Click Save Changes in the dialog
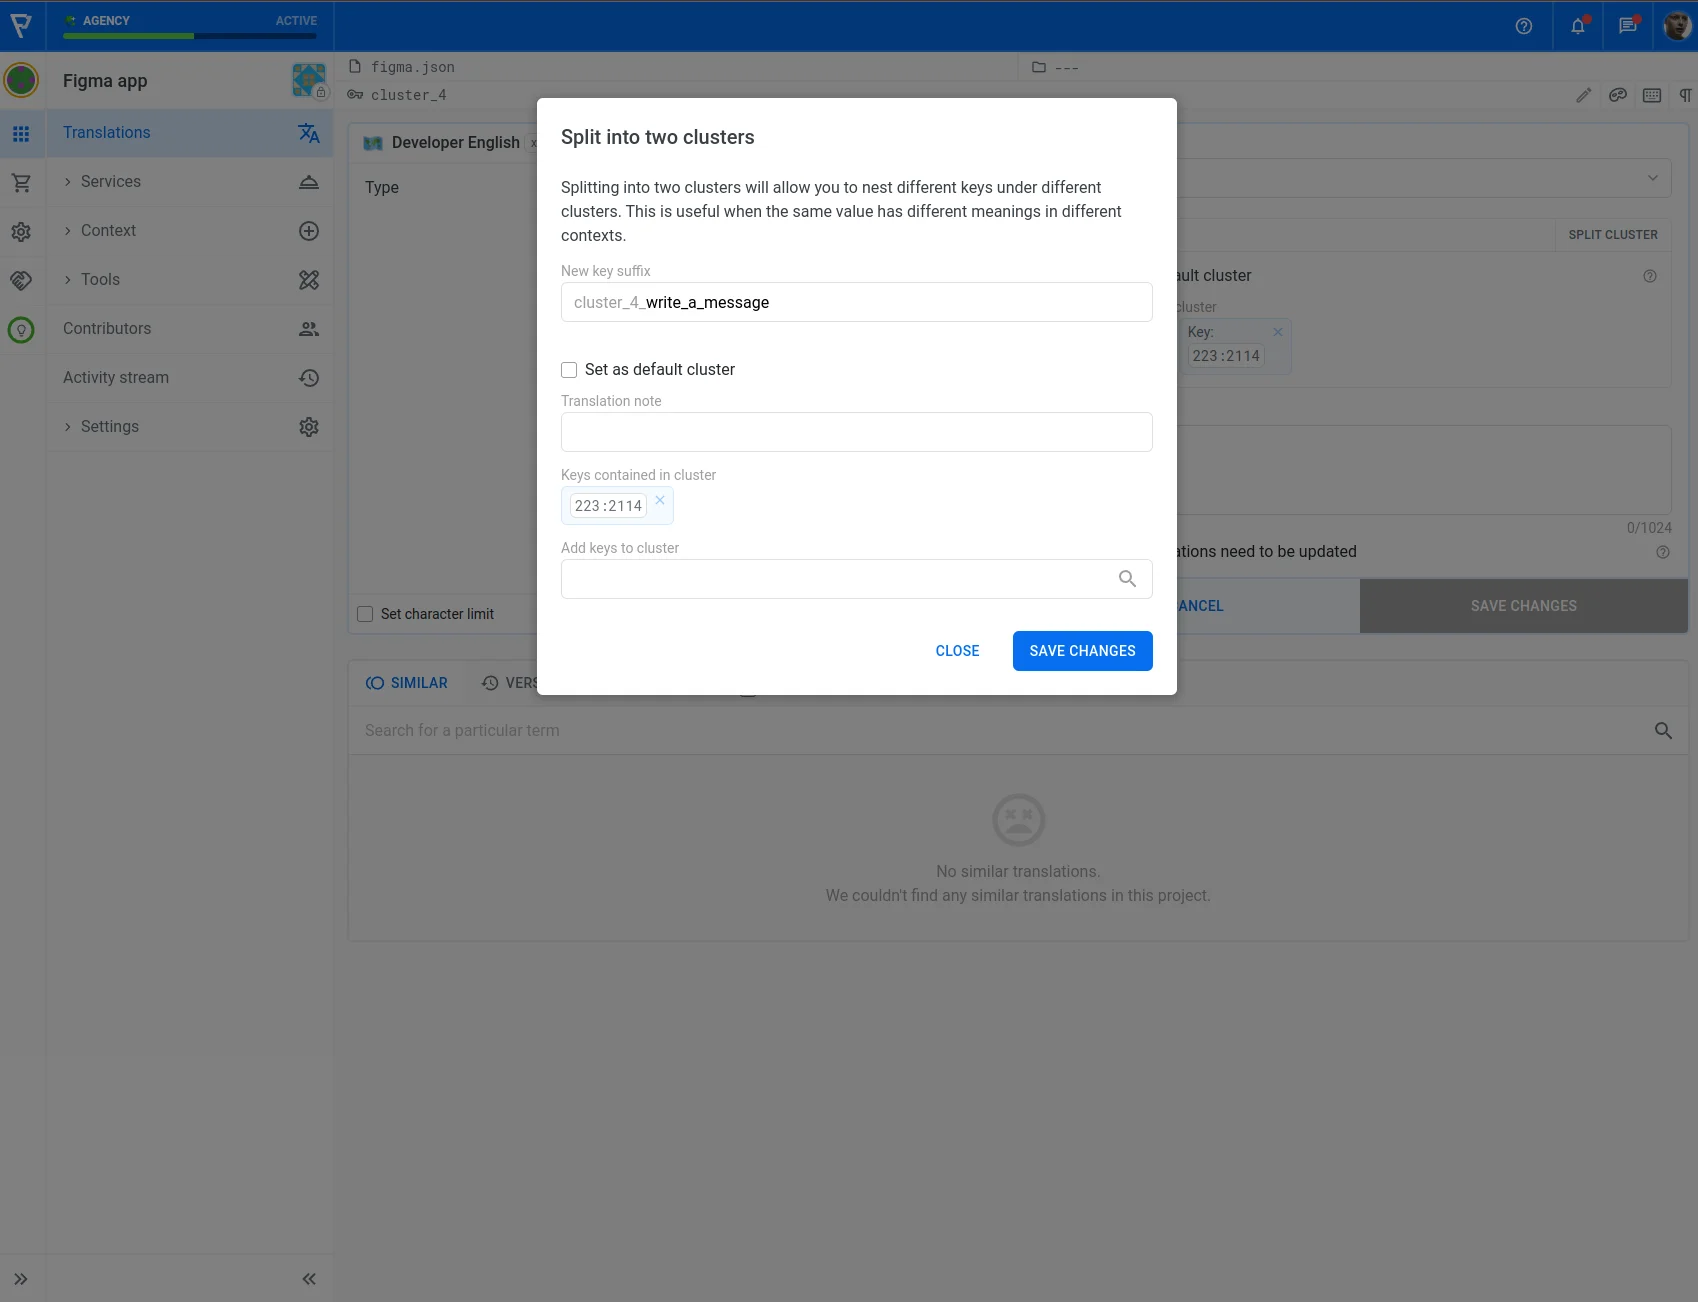The width and height of the screenshot is (1698, 1302). pos(1082,651)
